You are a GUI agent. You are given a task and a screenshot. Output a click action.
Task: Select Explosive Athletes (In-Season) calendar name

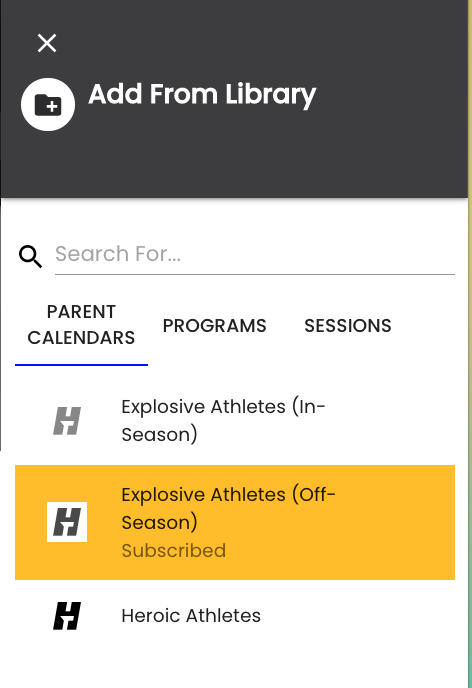[223, 420]
